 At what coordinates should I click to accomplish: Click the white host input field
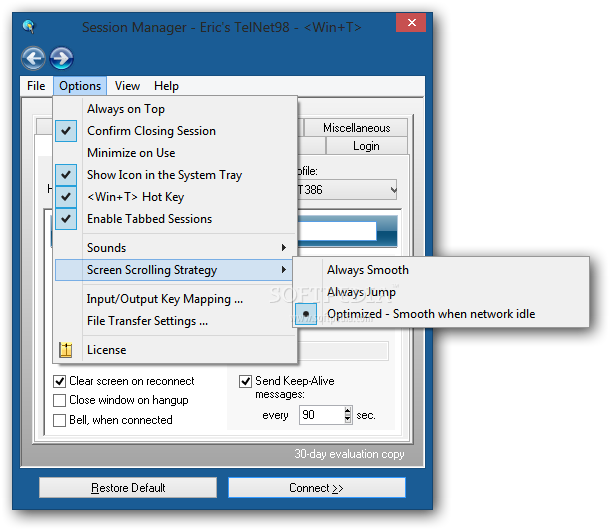pos(337,231)
